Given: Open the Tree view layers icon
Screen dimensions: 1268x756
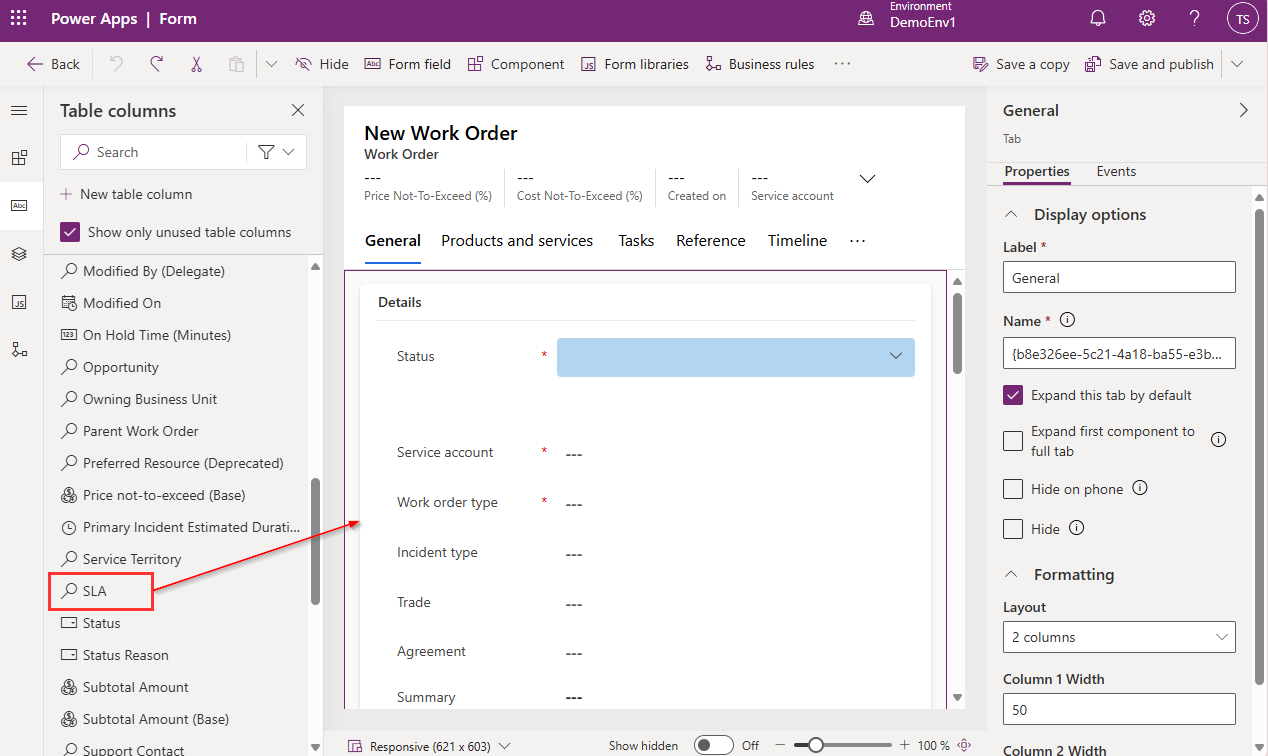Looking at the screenshot, I should tap(19, 254).
